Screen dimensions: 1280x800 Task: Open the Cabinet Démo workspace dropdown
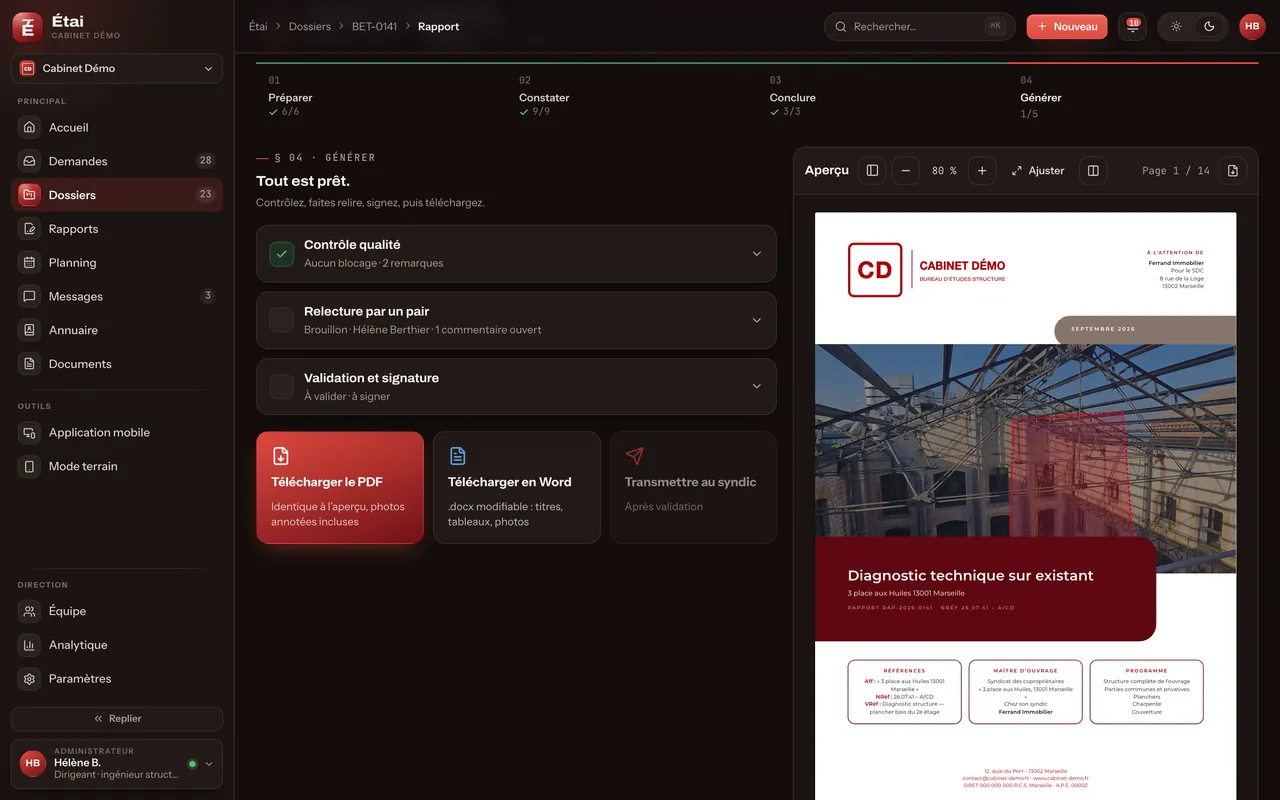pyautogui.click(x=117, y=69)
